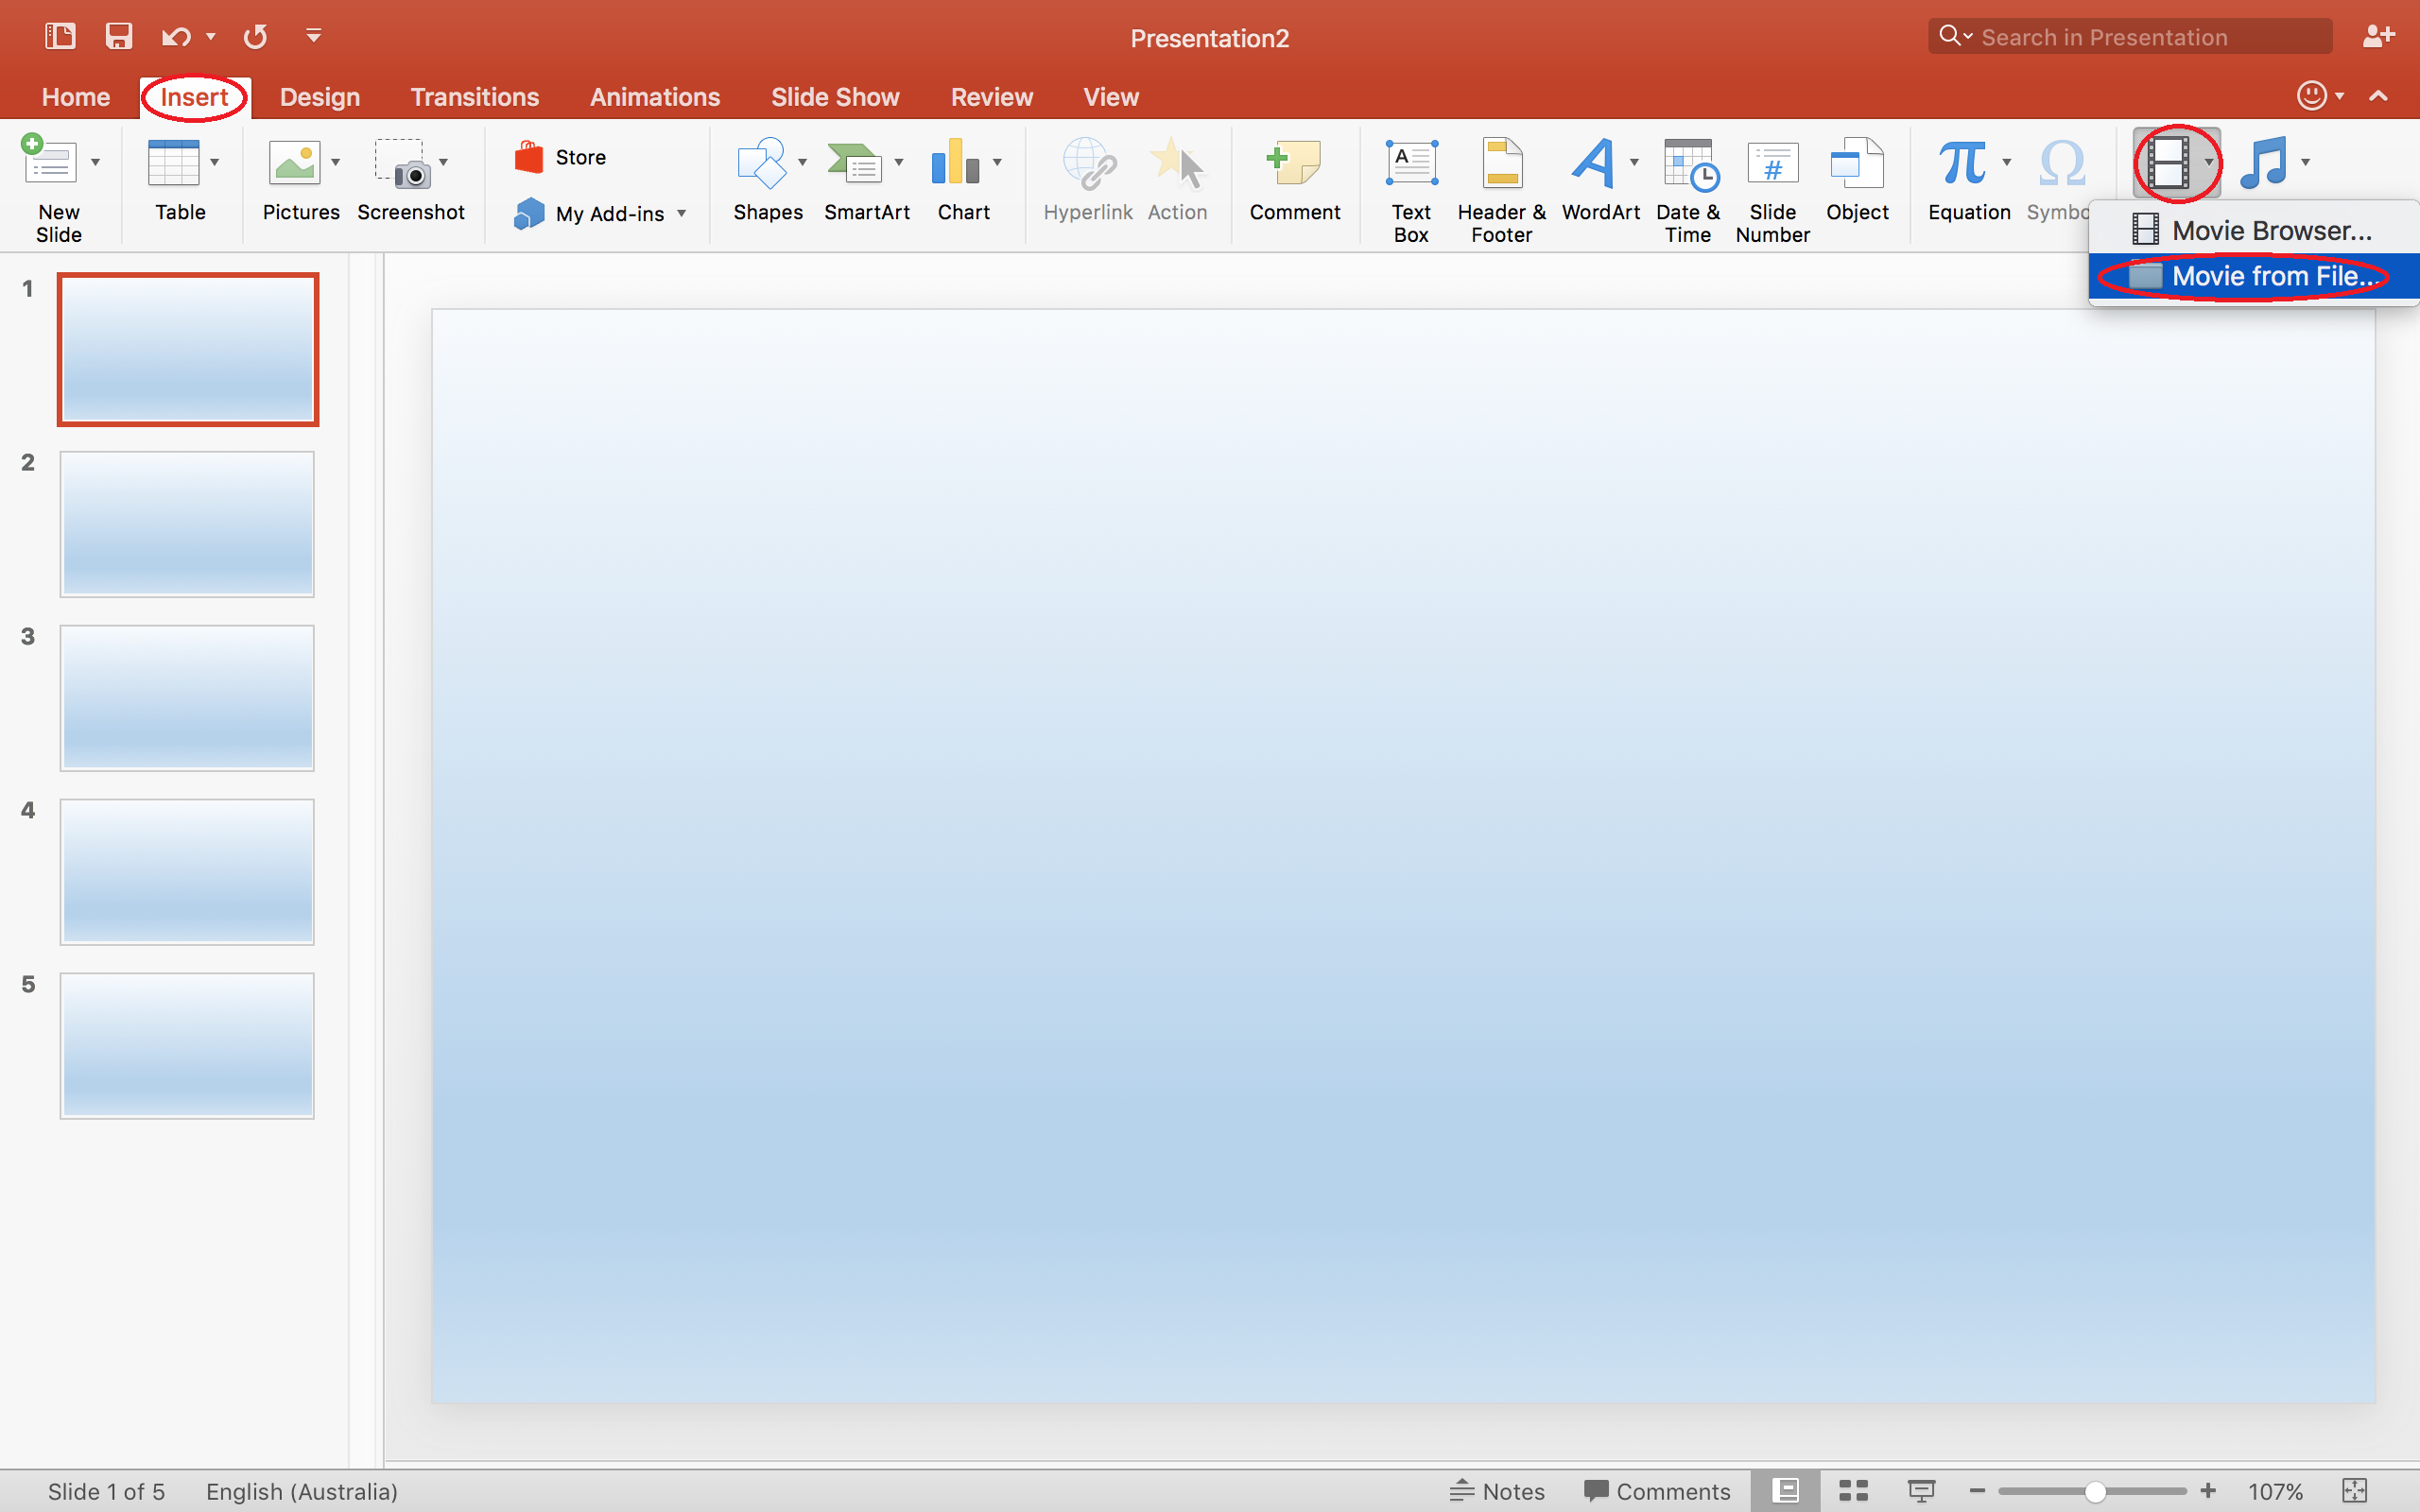The image size is (2420, 1512).
Task: Open the Table dropdown arrow
Action: tap(214, 162)
